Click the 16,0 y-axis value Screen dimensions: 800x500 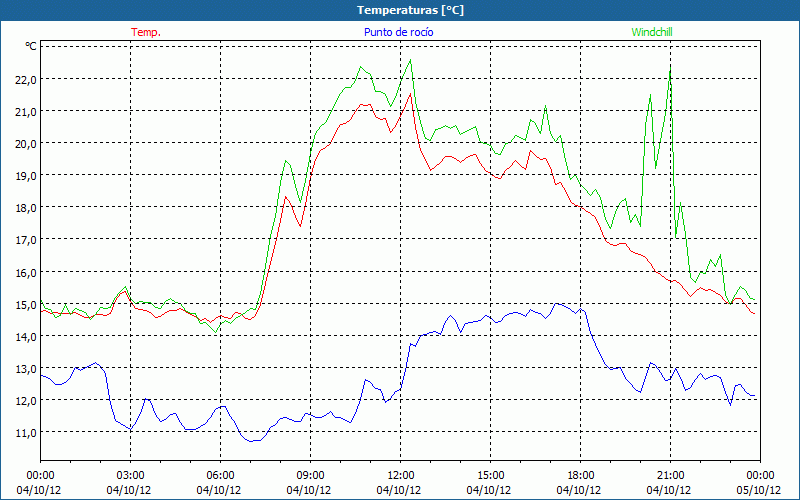coord(27,272)
